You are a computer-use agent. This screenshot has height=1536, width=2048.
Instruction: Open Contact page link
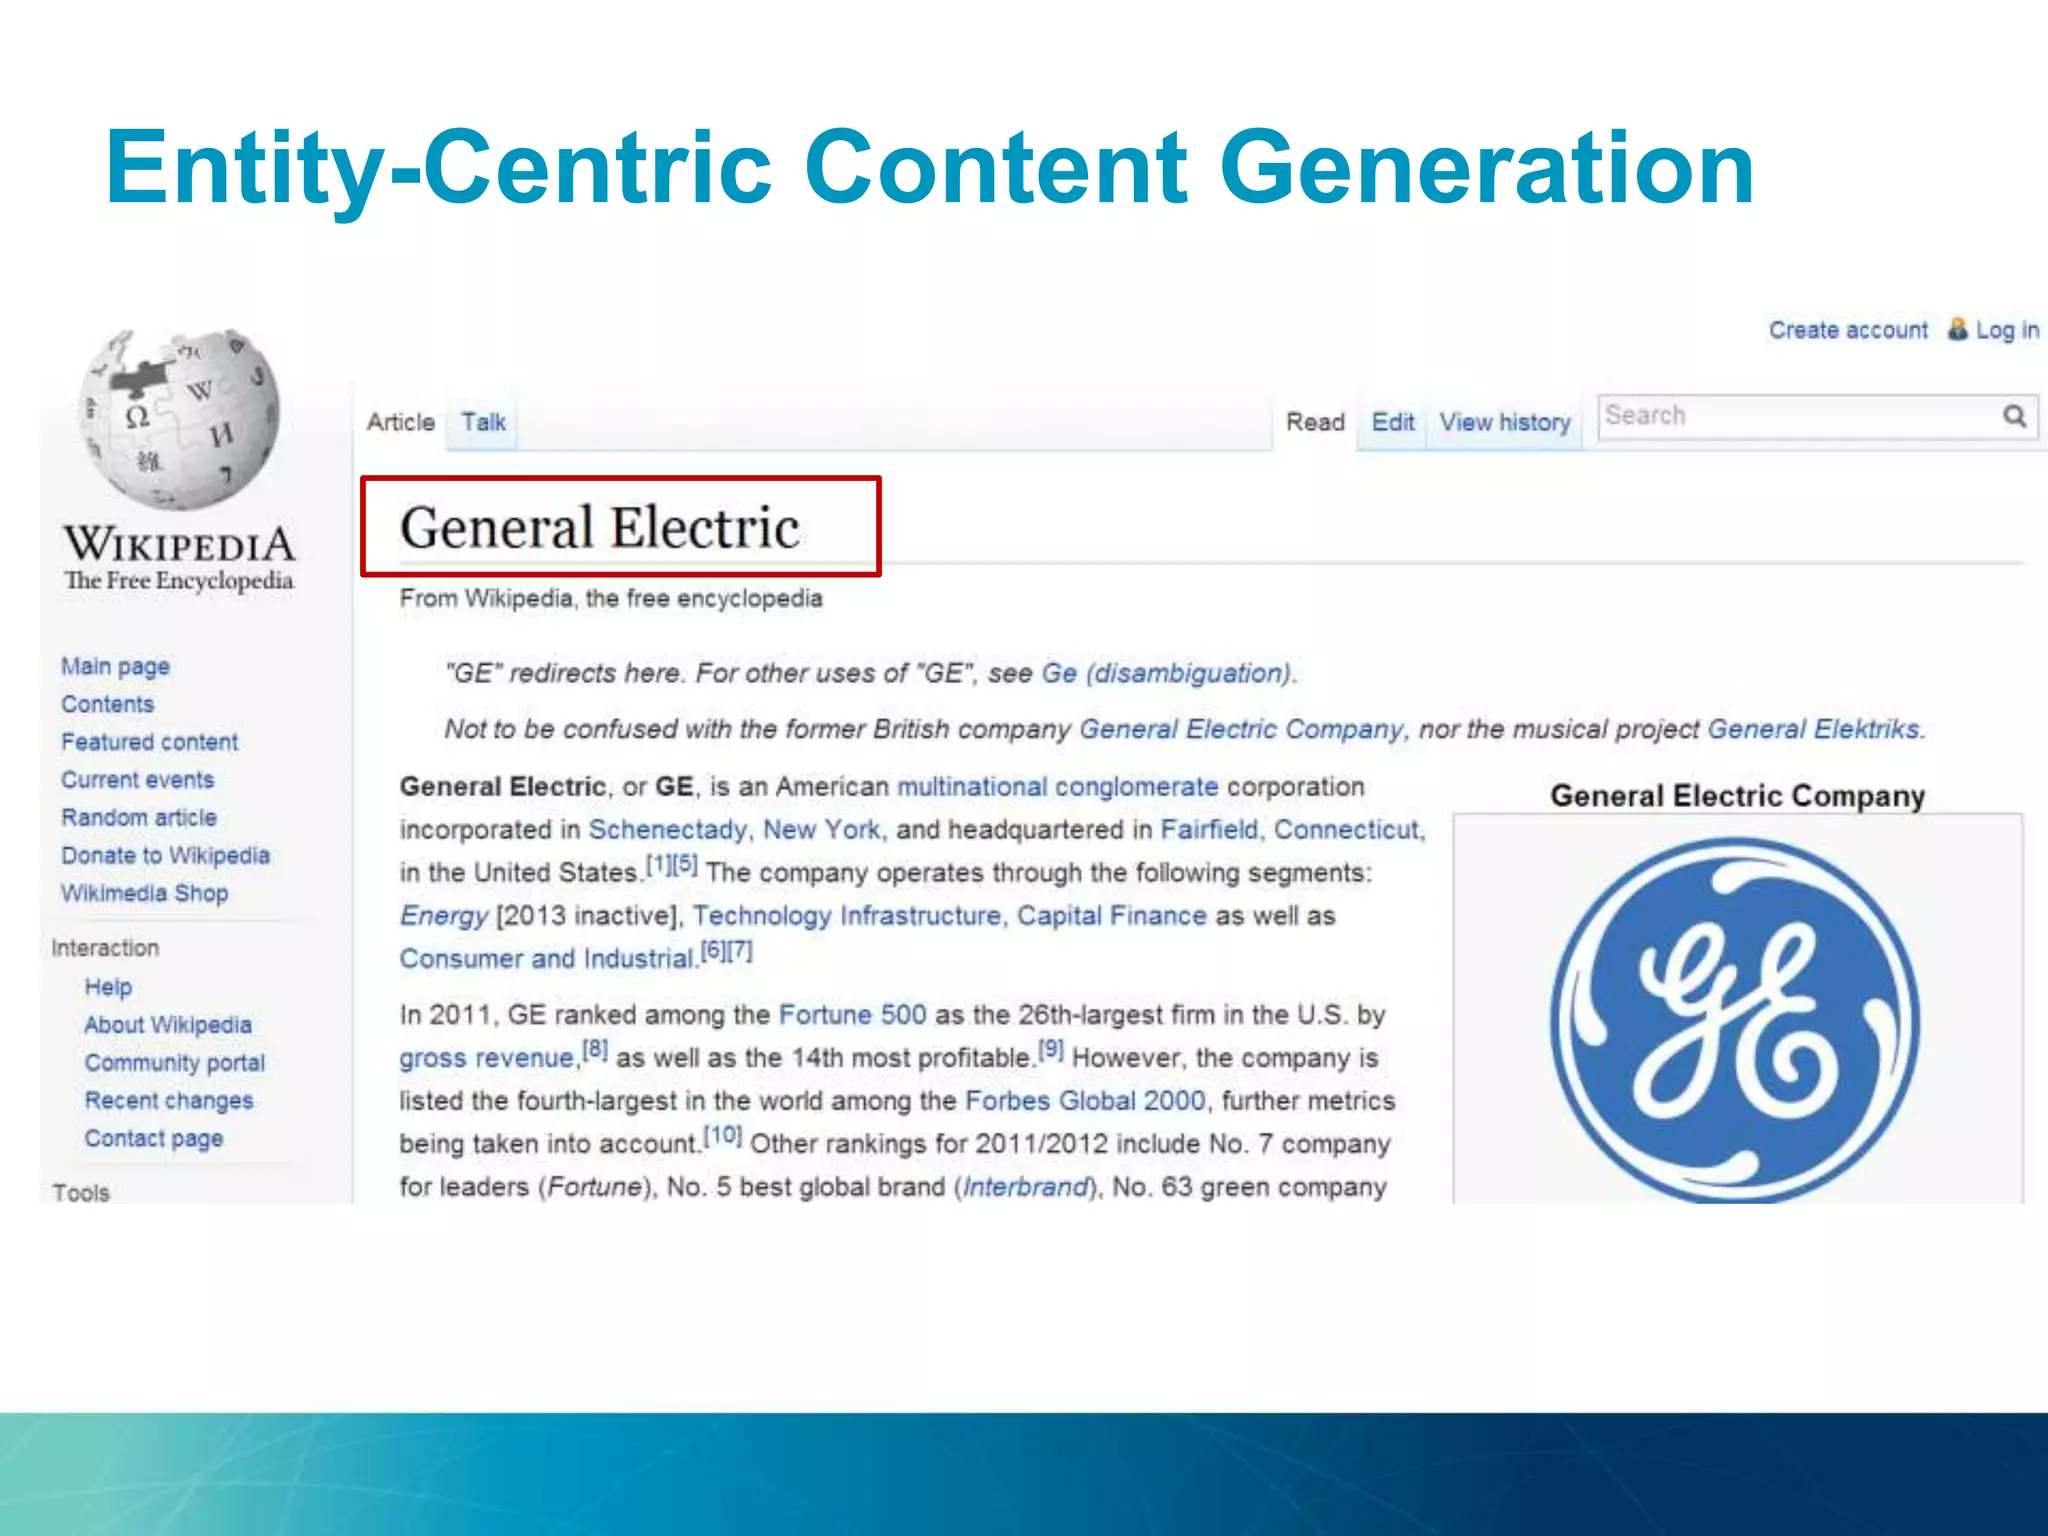[154, 1138]
